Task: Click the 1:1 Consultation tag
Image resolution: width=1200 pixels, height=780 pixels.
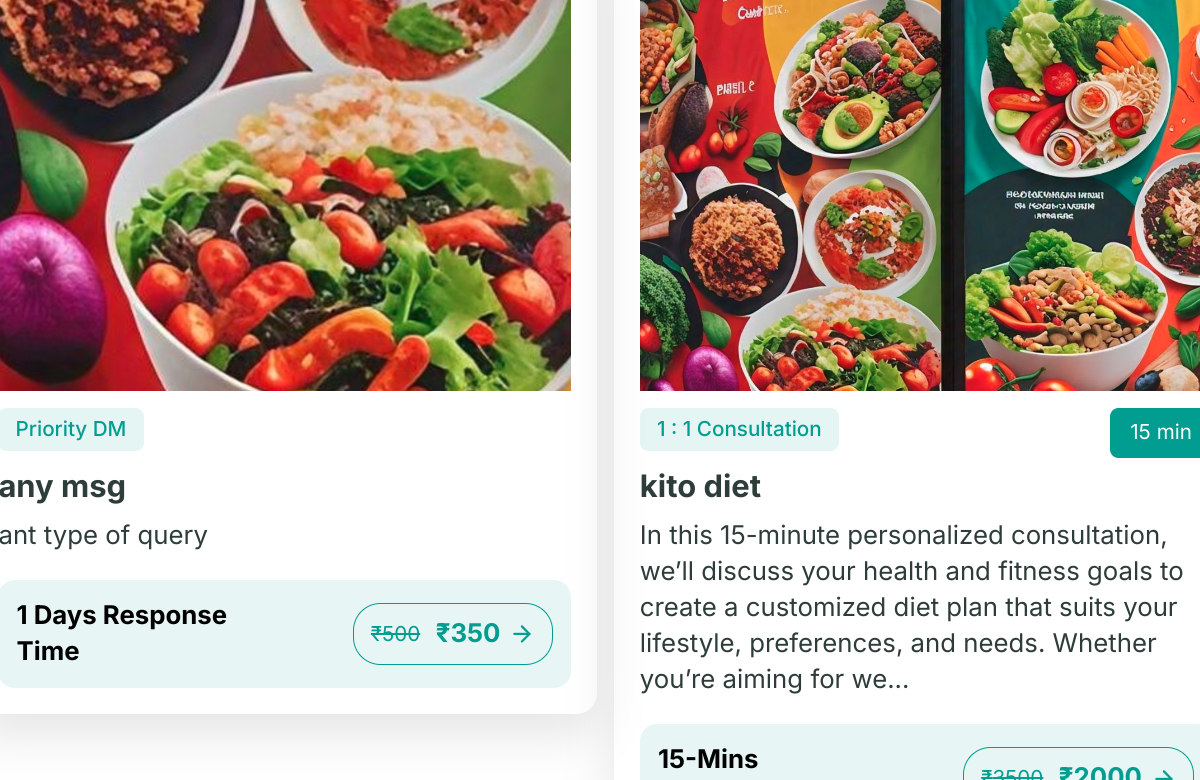Action: tap(739, 429)
